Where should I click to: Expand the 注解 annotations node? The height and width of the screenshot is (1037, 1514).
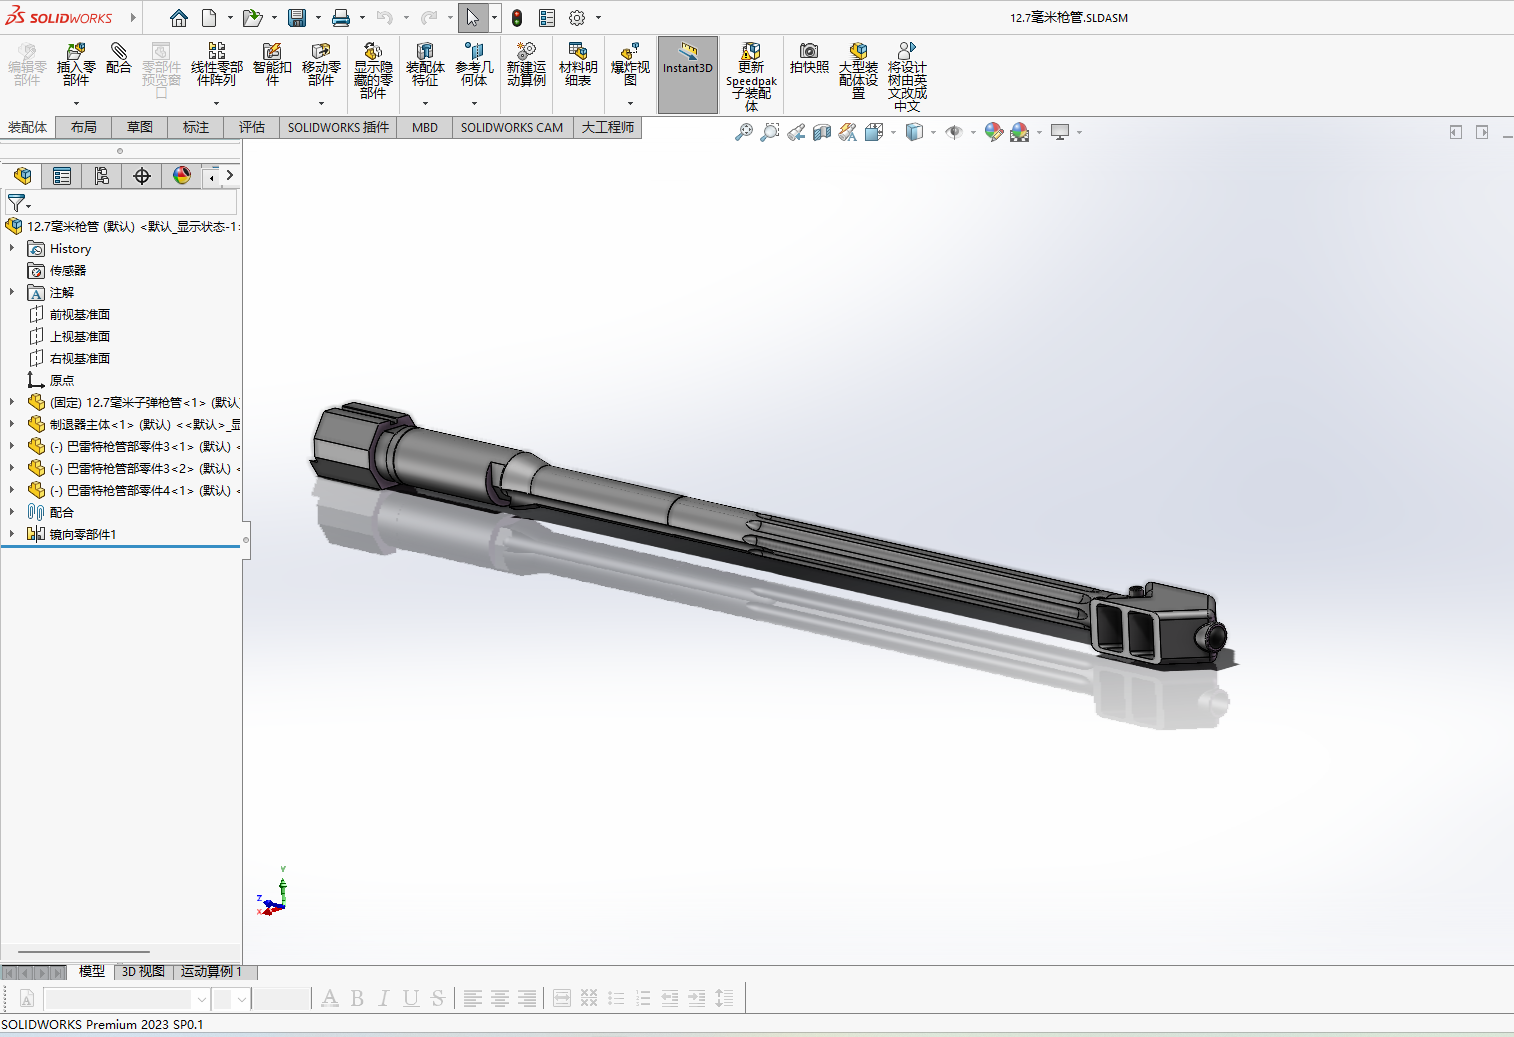click(12, 292)
